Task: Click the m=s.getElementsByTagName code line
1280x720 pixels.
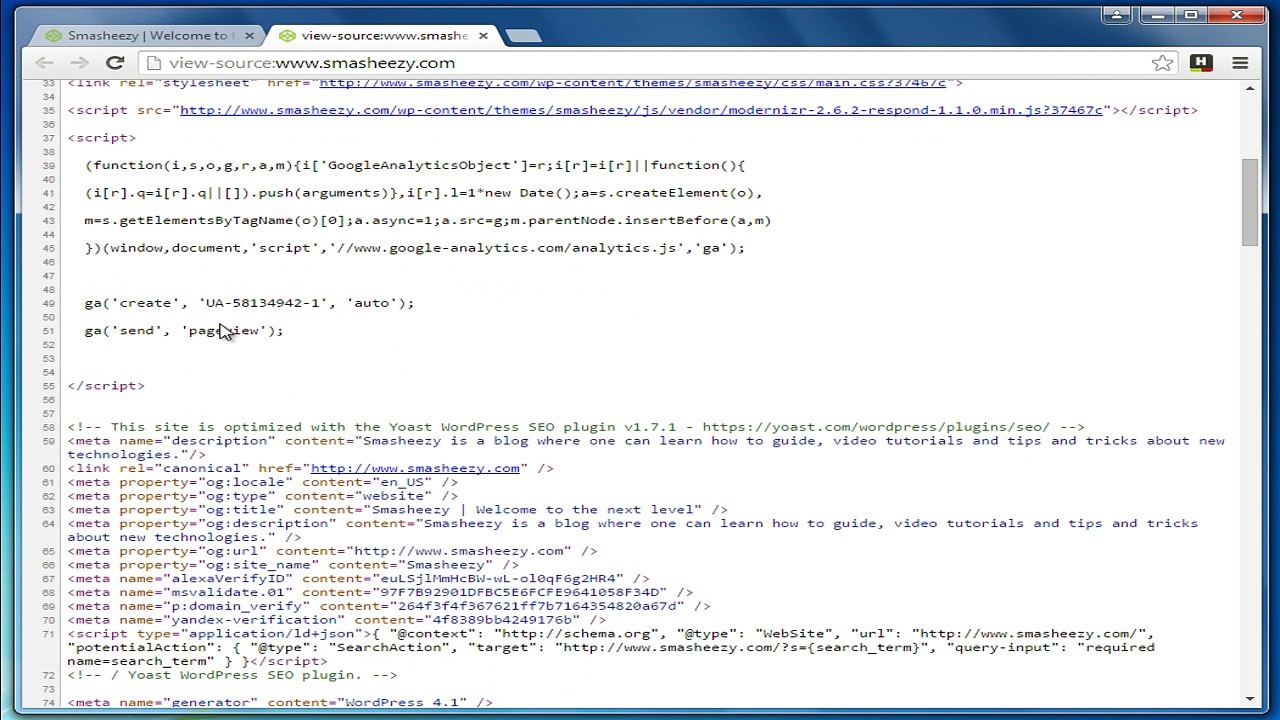Action: 428,221
